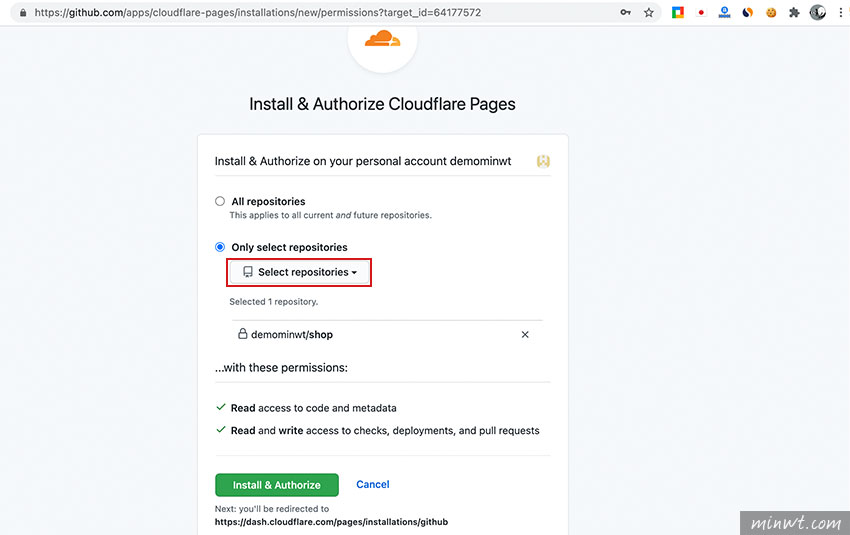Open the colorful square browser extension

click(x=678, y=12)
